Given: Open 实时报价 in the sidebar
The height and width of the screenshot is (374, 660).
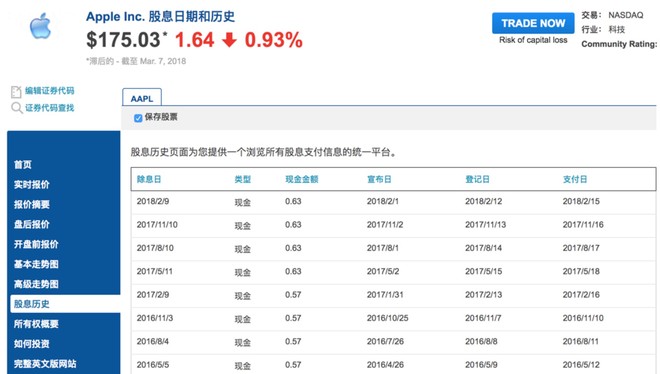Looking at the screenshot, I should coord(32,184).
